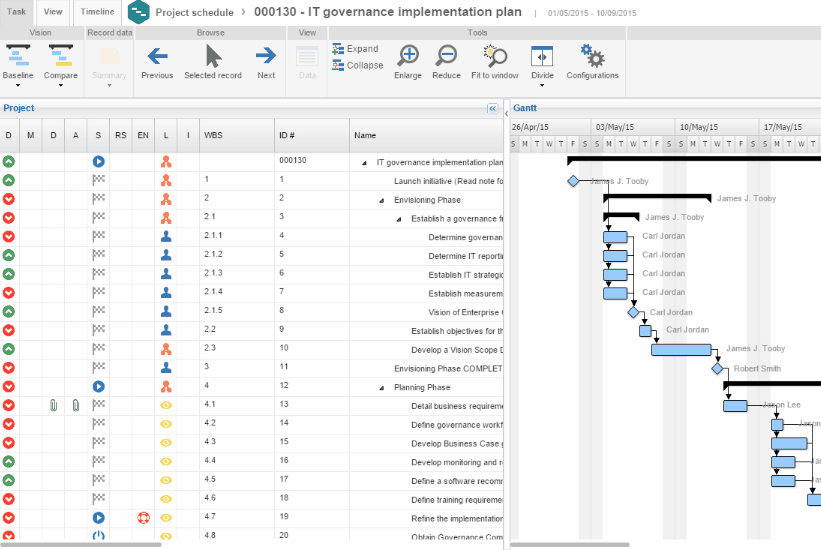Collapse the Planning Phase tree node
The width and height of the screenshot is (821, 550).
(382, 387)
